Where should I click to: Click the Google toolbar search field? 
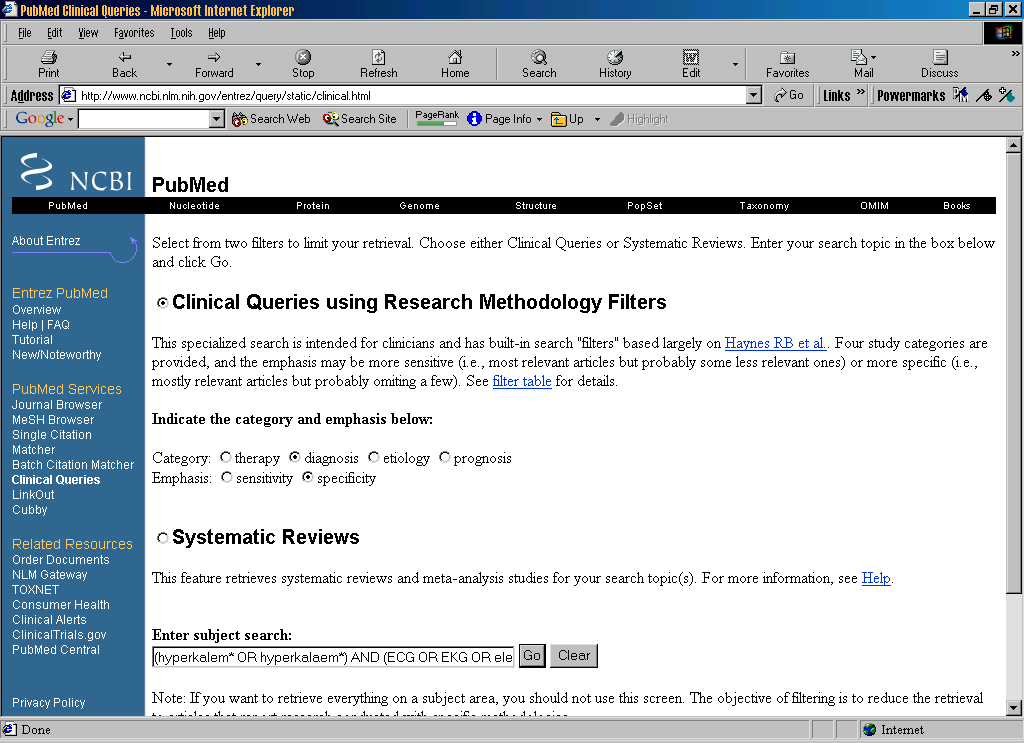click(144, 119)
